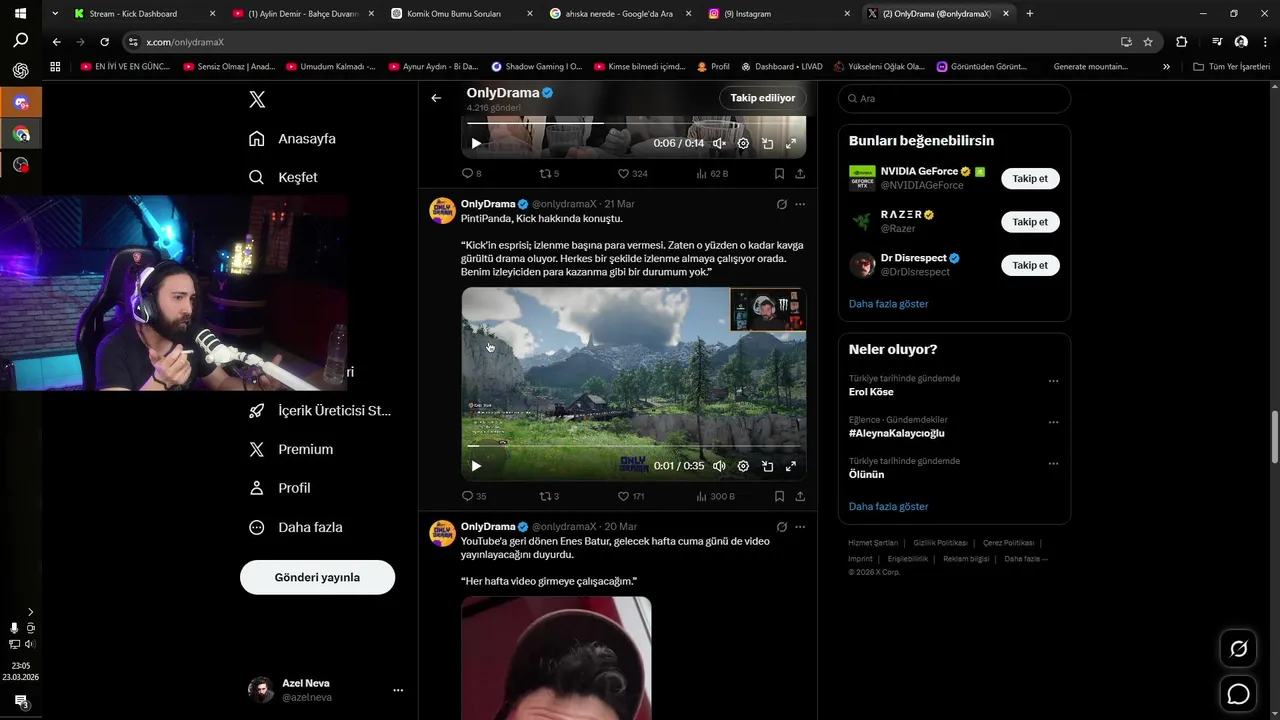
Task: Reply to the post with 8 comments
Action: tap(471, 173)
